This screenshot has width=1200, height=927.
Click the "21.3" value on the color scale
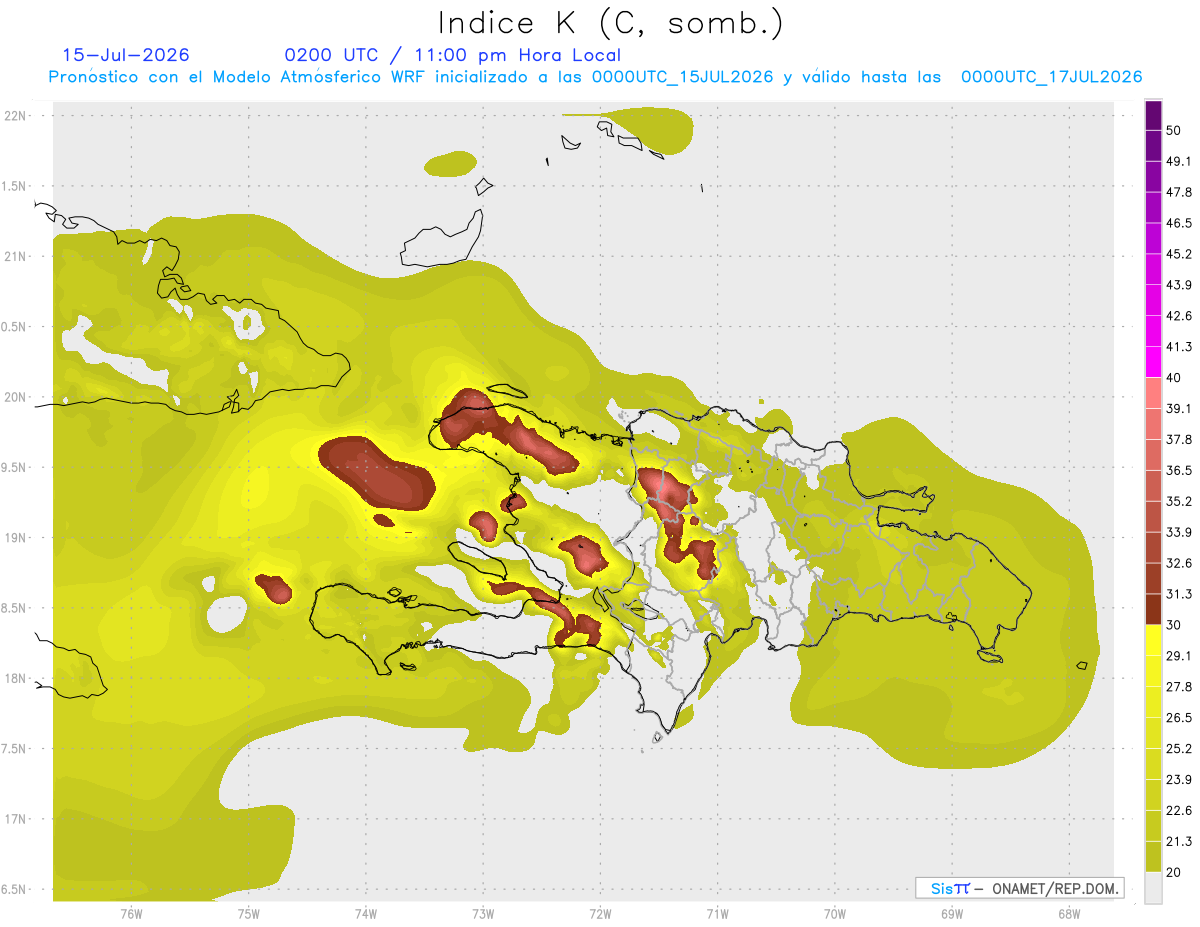1178,842
